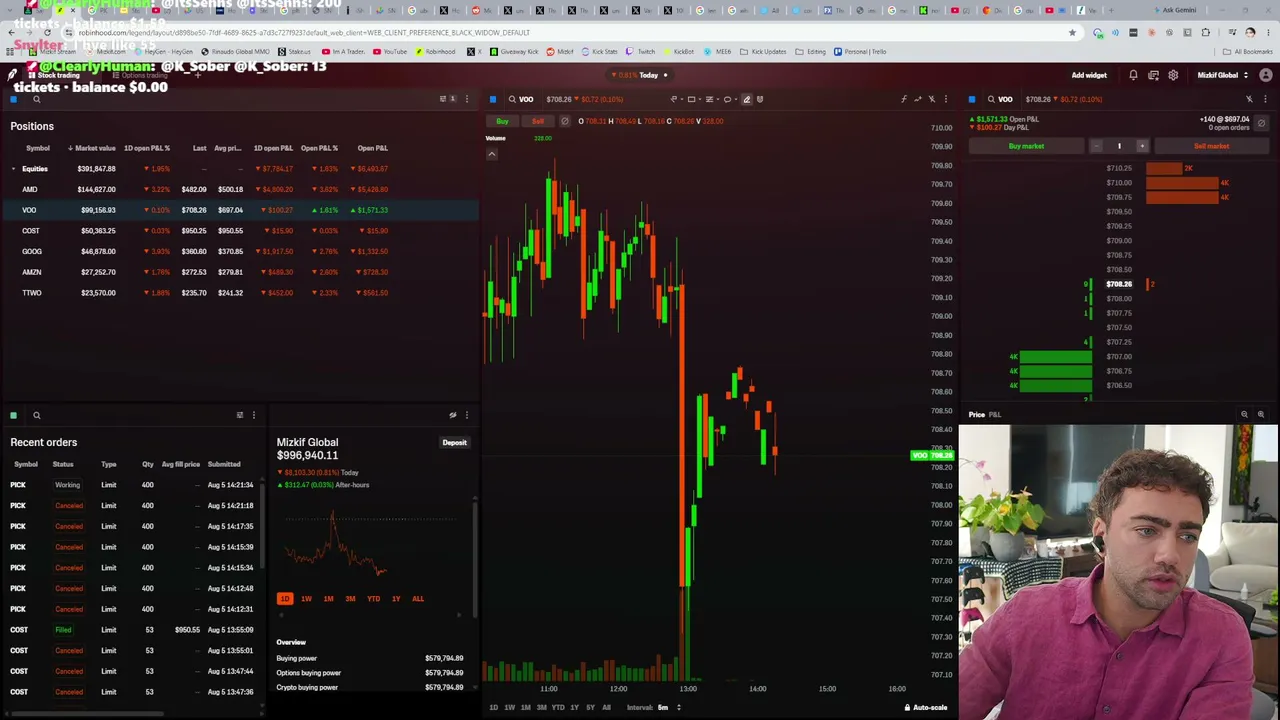This screenshot has height=720, width=1280.
Task: Switch the ladder to the P&L tab
Action: click(995, 414)
